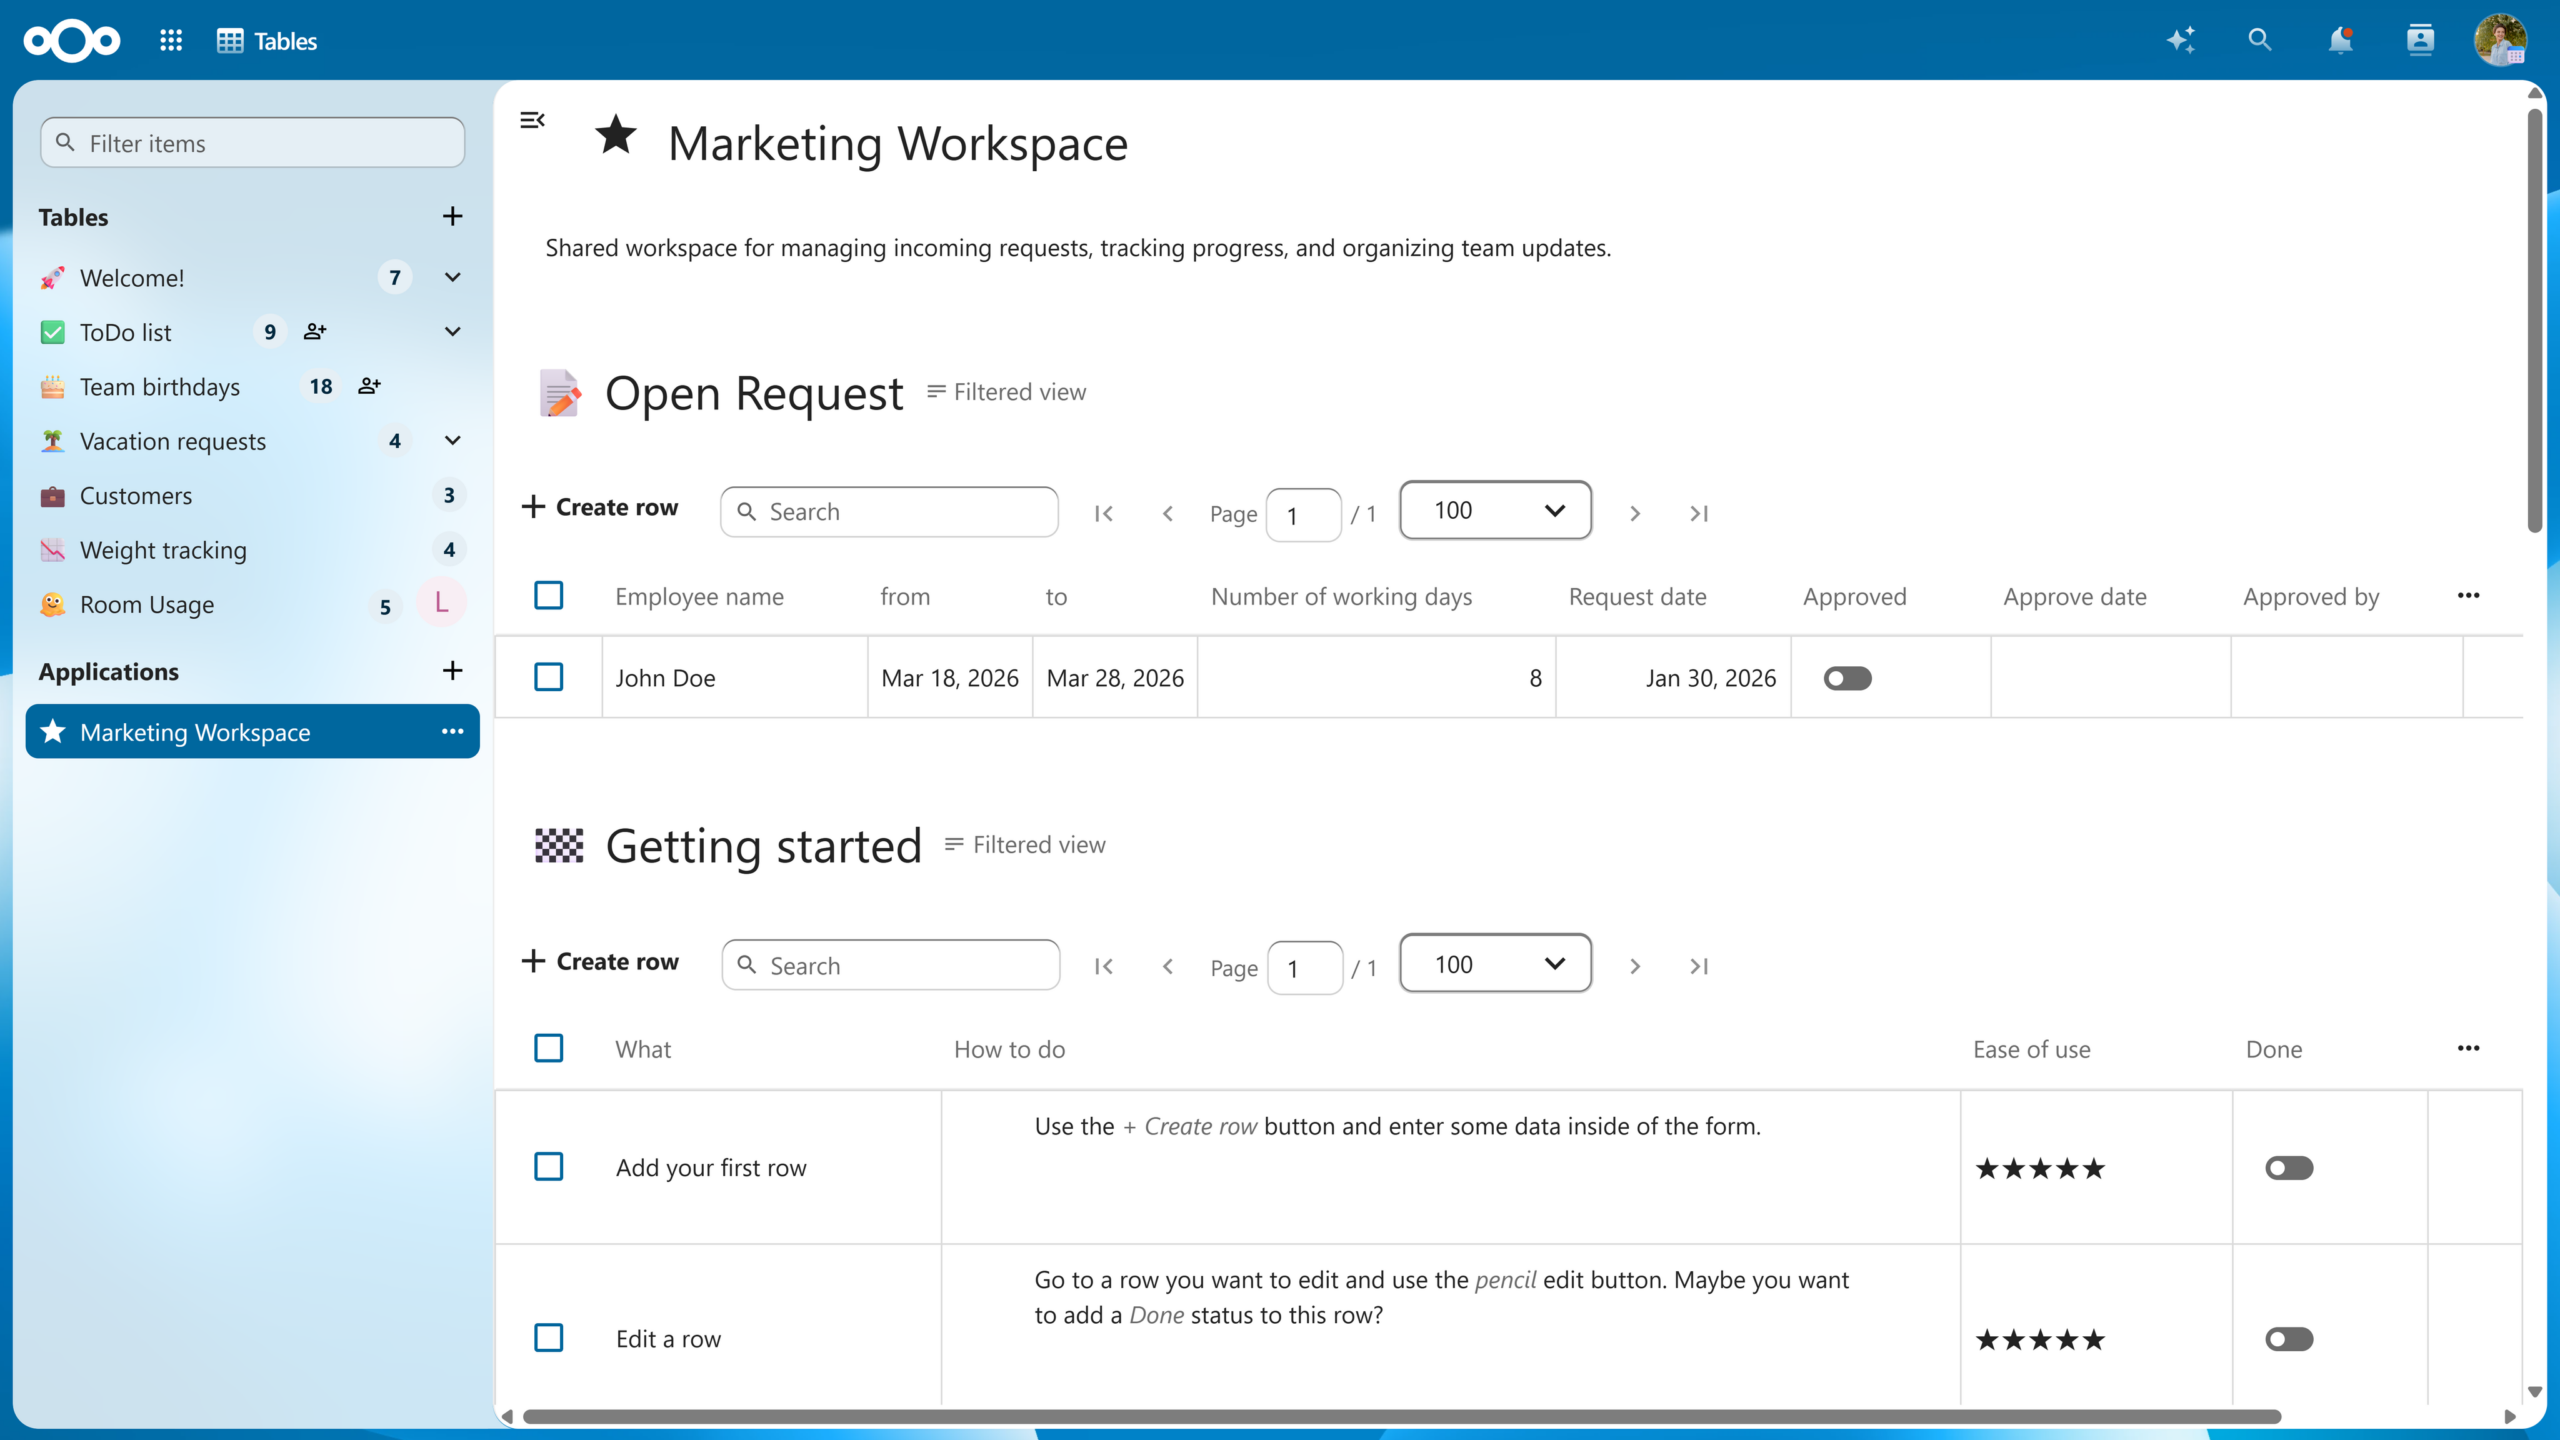Screen dimensions: 2560x1440
Task: Open column options menu in Open Request header
Action: coord(2468,595)
